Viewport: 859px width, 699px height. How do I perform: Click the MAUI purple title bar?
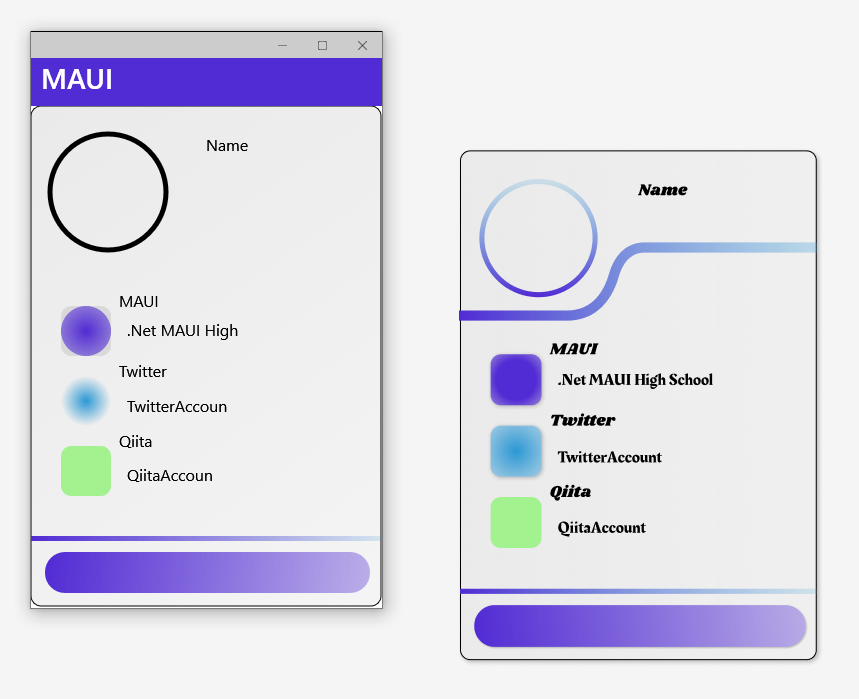[206, 81]
